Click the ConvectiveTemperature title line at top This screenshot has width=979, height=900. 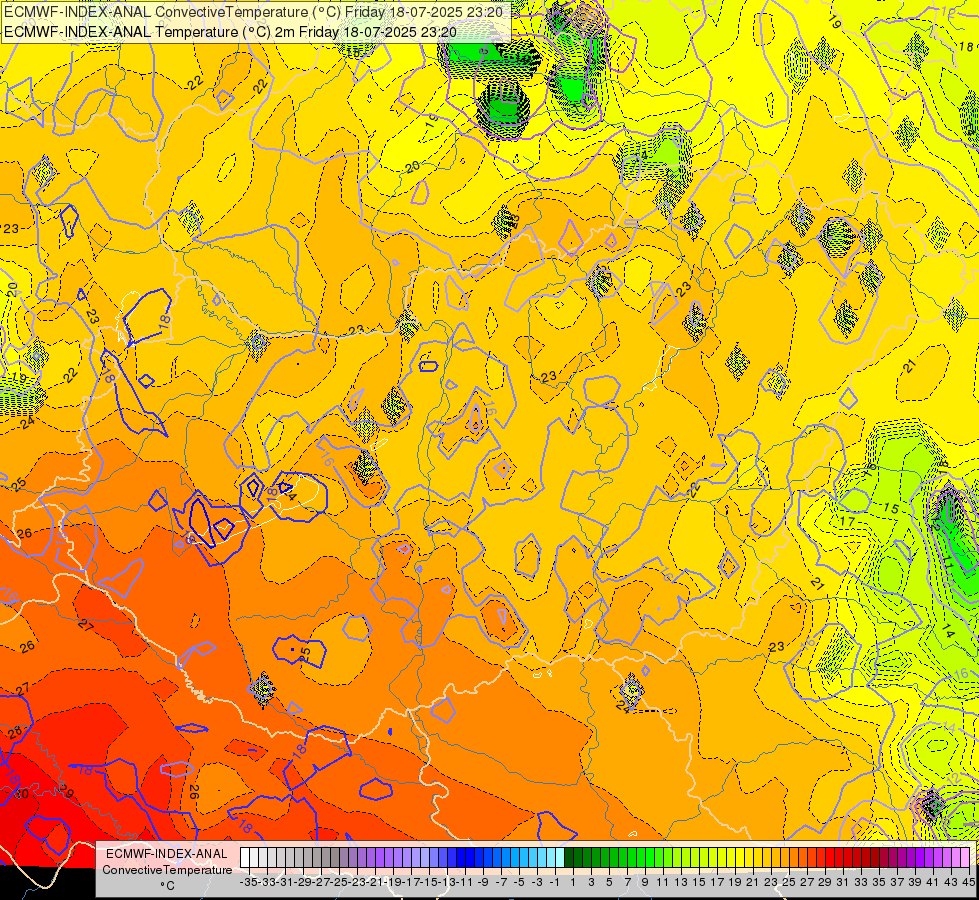253,12
